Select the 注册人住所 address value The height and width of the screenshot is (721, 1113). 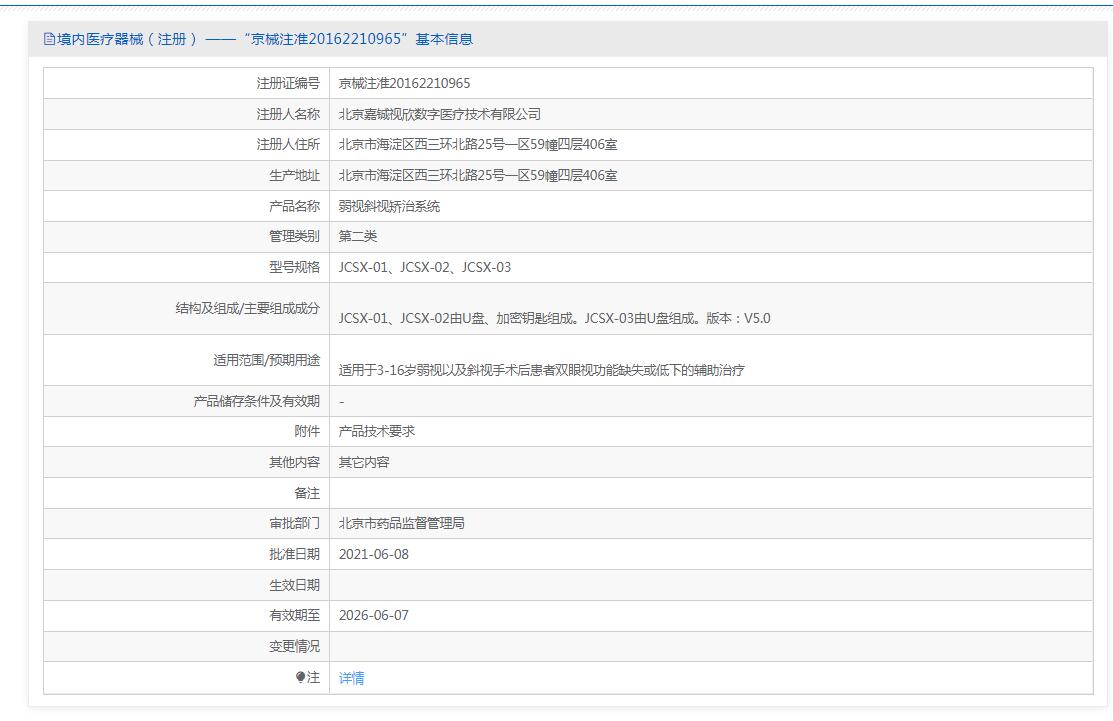(478, 145)
